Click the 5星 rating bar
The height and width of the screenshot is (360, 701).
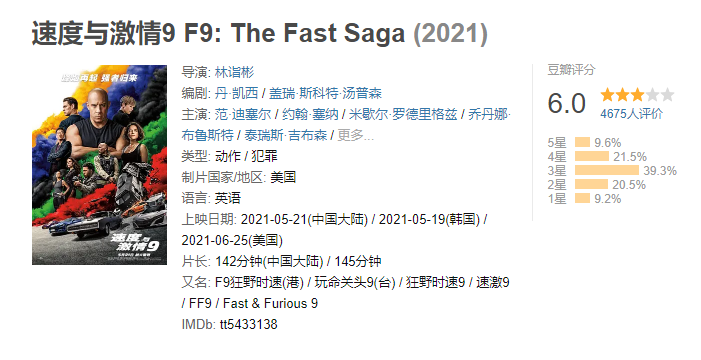(583, 143)
